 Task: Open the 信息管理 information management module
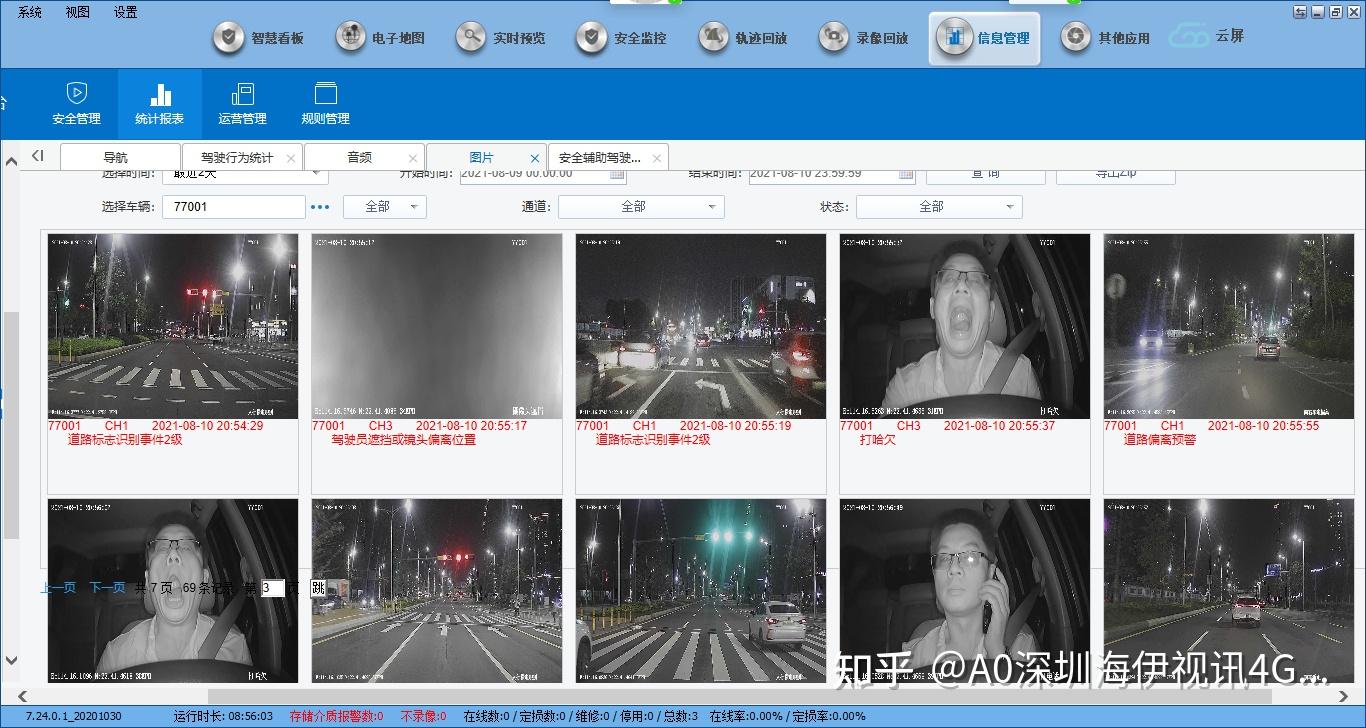[984, 38]
